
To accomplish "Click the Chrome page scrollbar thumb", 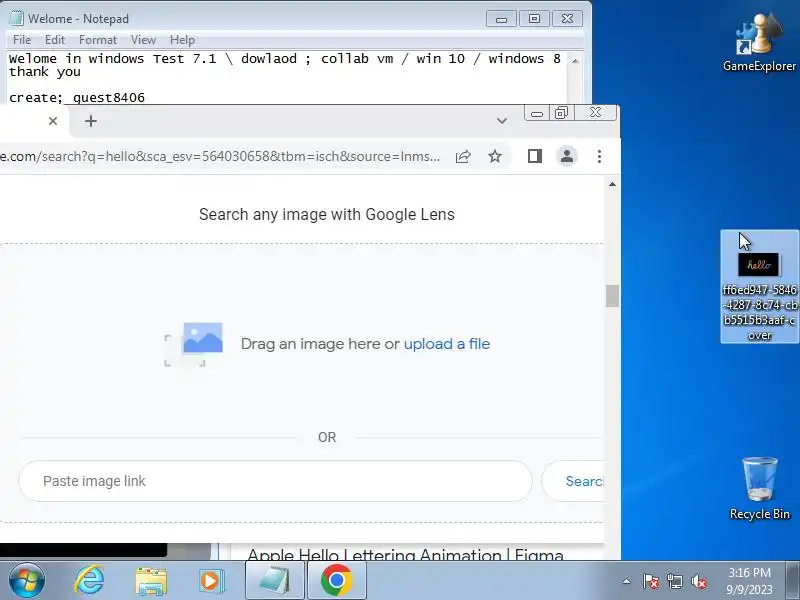I will point(612,296).
